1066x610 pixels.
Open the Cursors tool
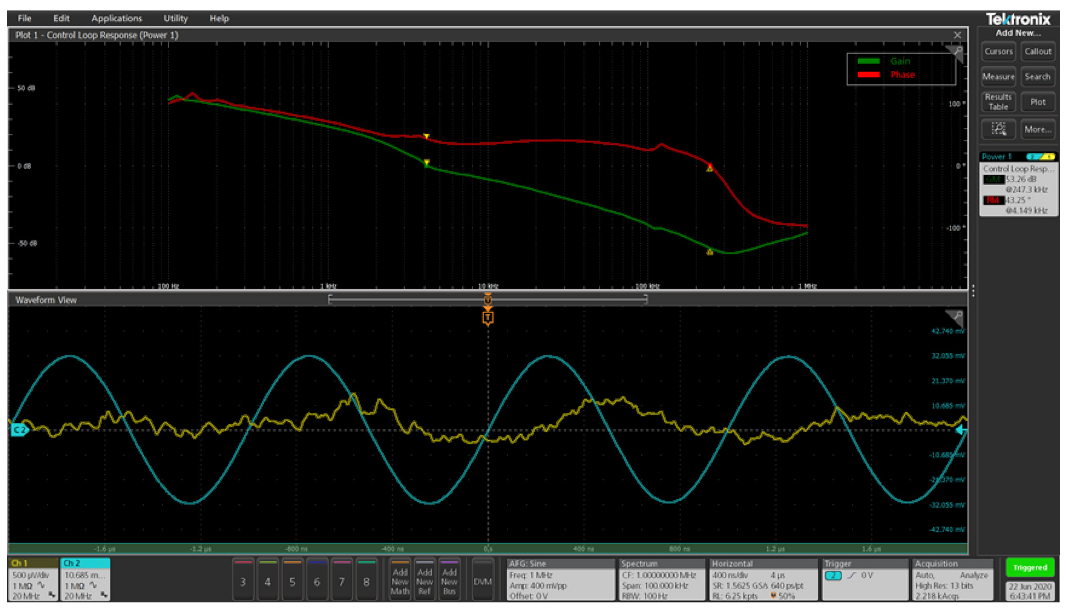pyautogui.click(x=998, y=52)
